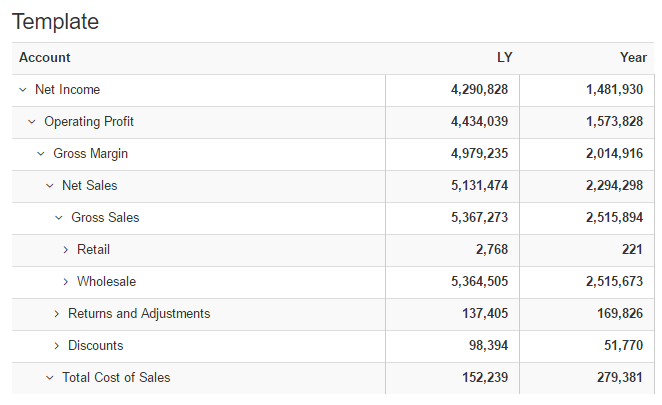Select the Net Income label
This screenshot has height=405, width=662.
tap(67, 90)
